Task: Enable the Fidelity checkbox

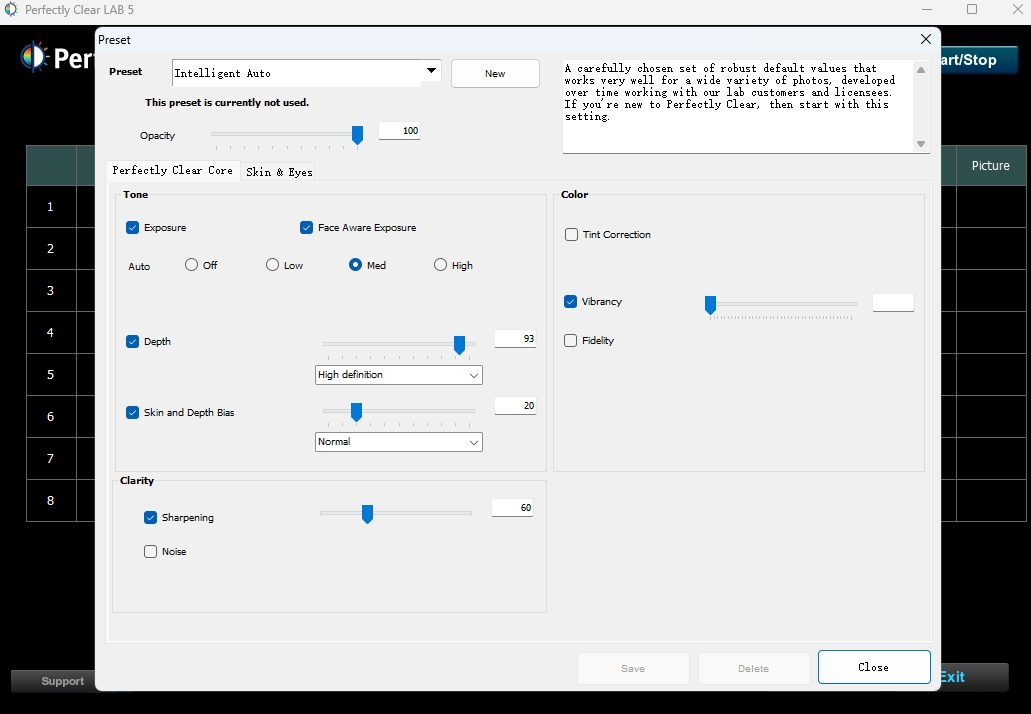Action: [x=570, y=340]
